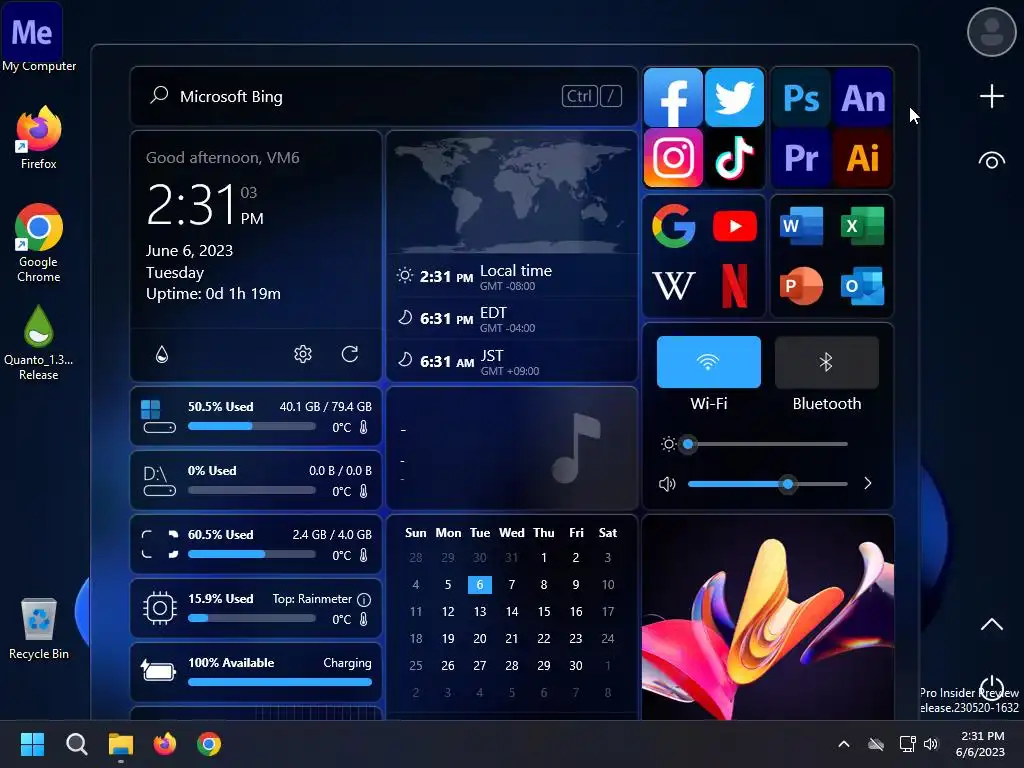1024x768 pixels.
Task: Select June 15 in the calendar
Action: point(543,612)
